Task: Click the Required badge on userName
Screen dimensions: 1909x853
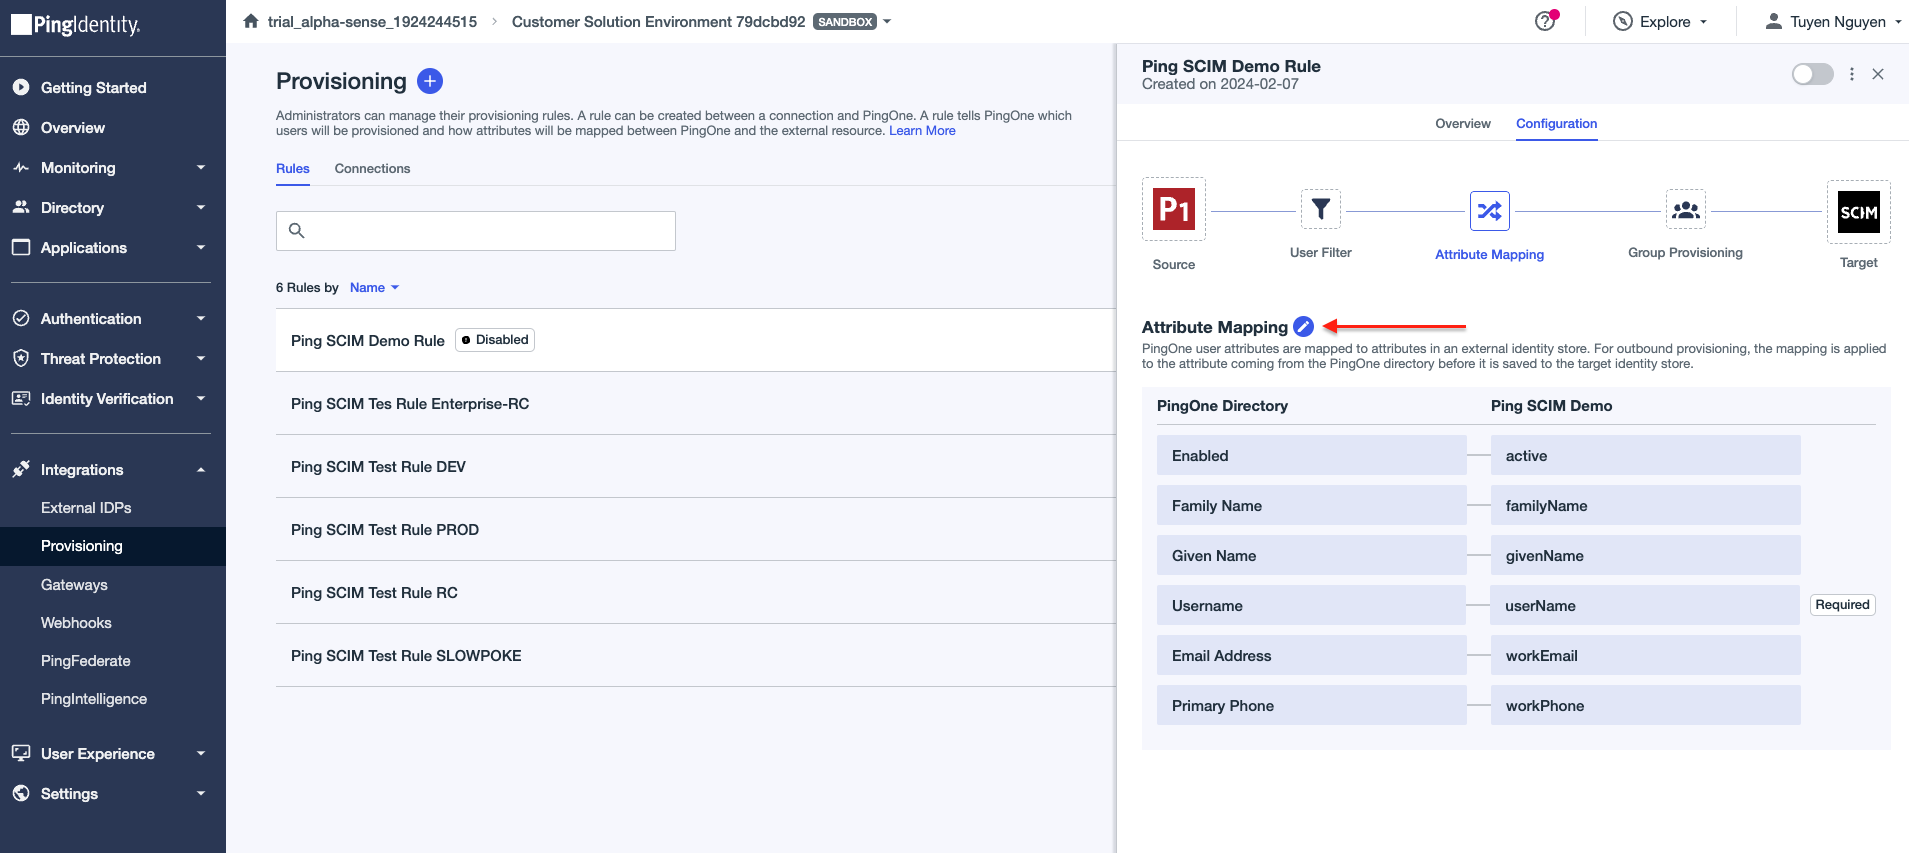Action: click(x=1842, y=605)
